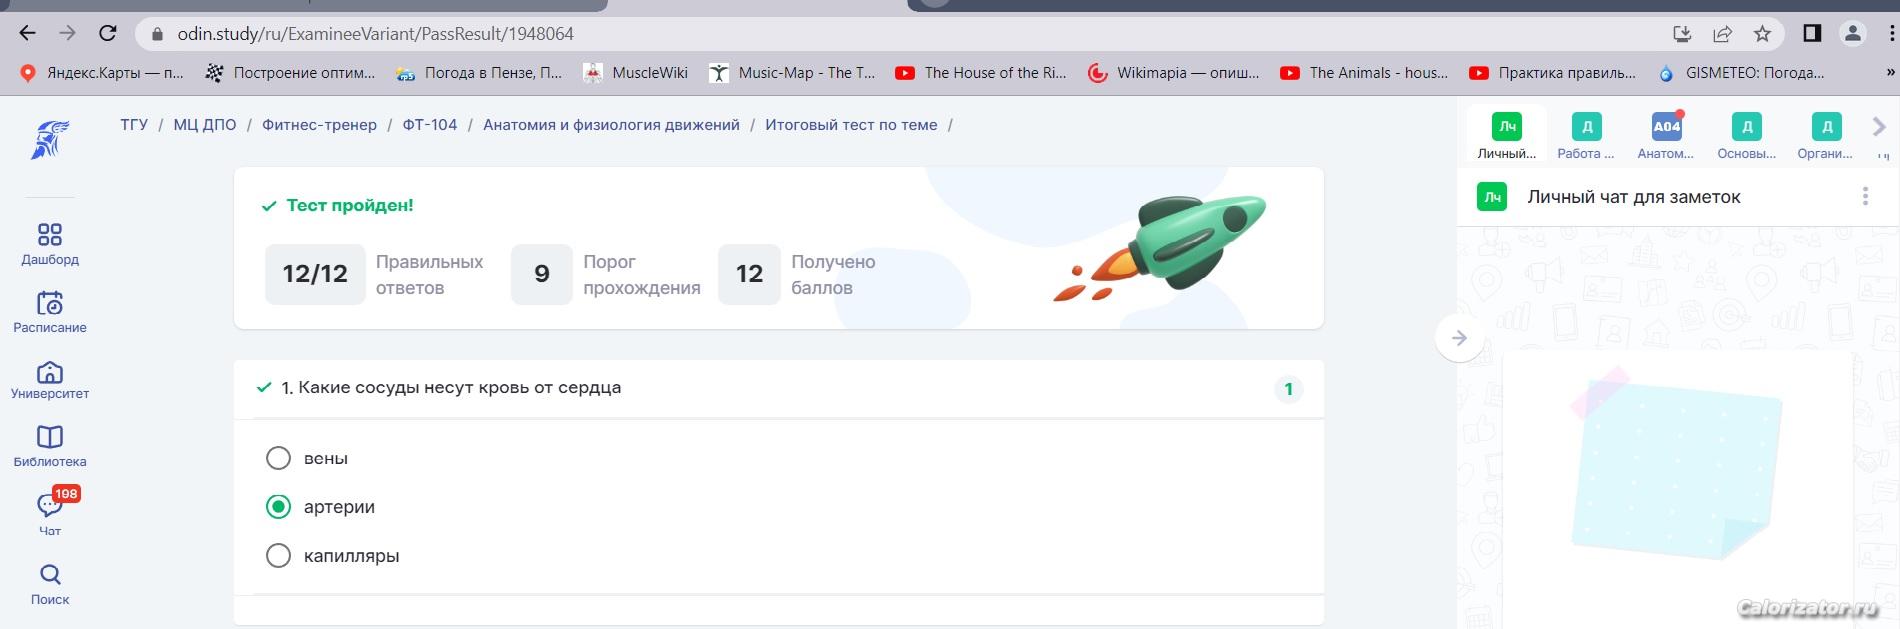Select the капилляры radio option
1900x629 pixels.
[x=278, y=556]
